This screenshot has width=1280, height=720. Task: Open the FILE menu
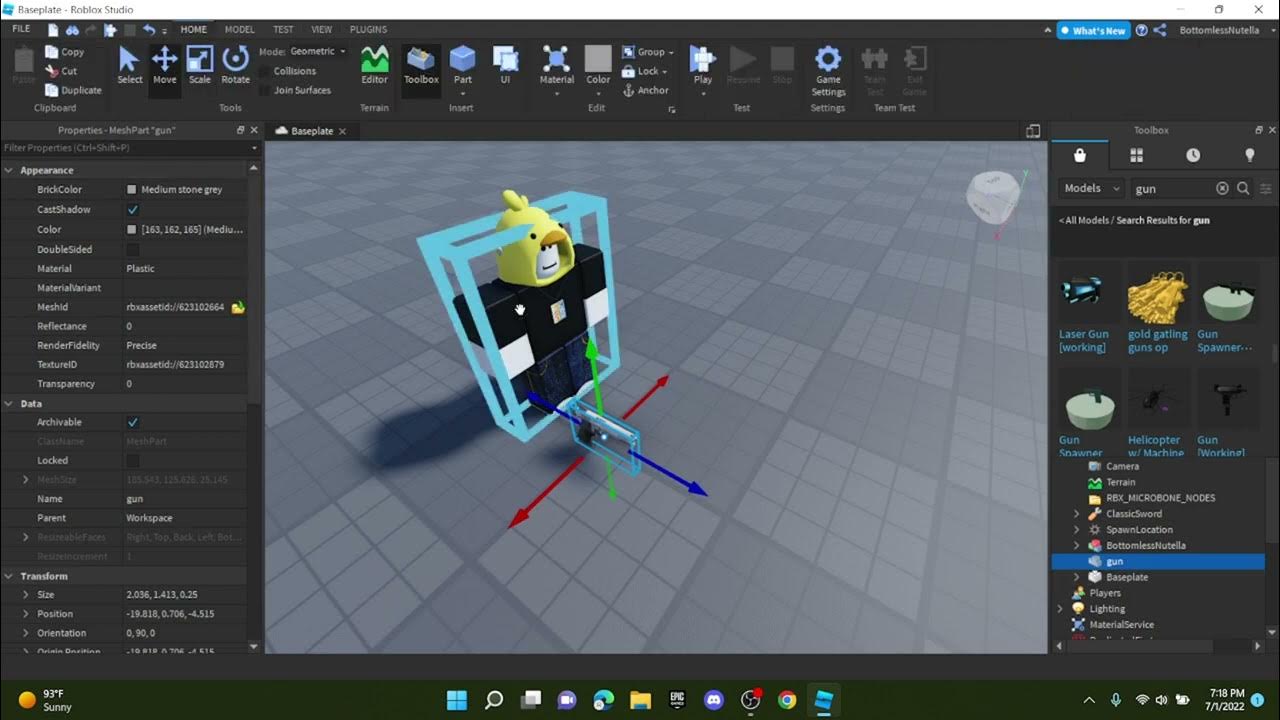pyautogui.click(x=21, y=29)
